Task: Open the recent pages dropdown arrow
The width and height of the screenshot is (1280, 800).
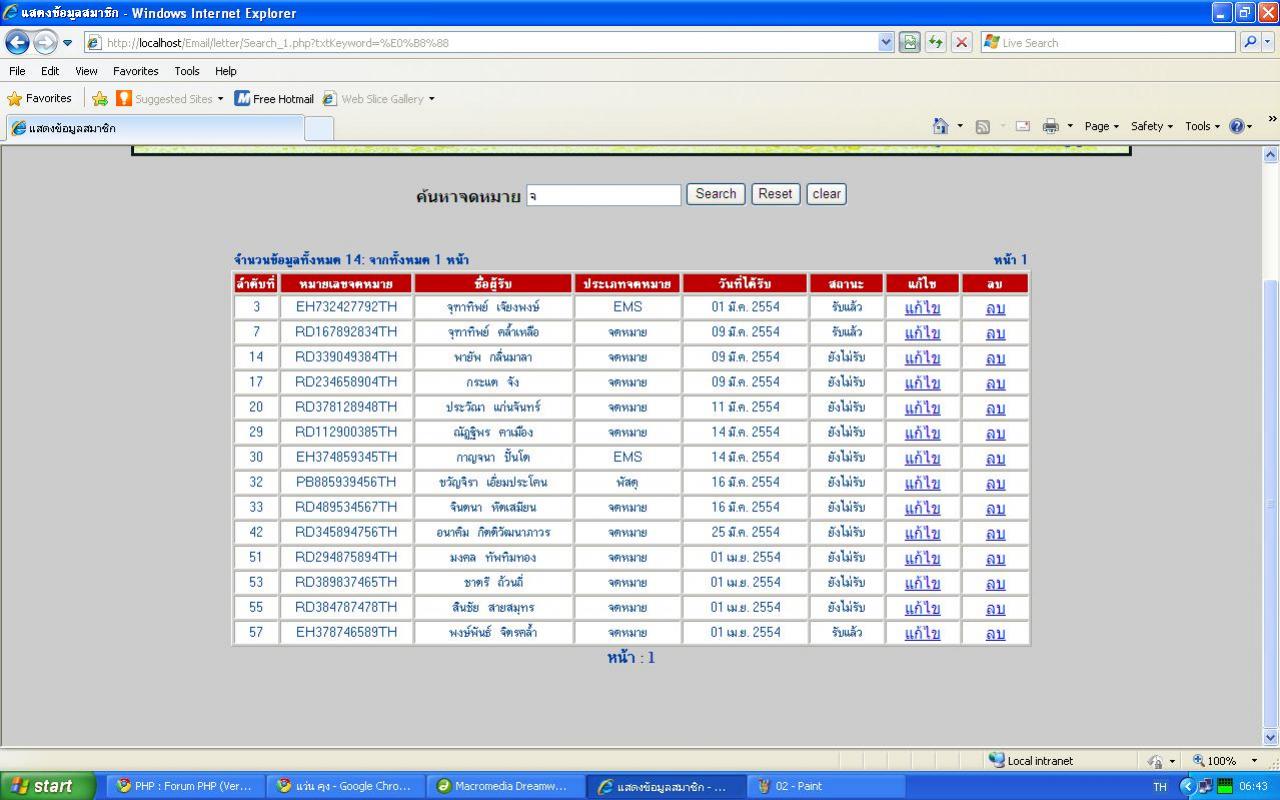Action: click(x=68, y=43)
